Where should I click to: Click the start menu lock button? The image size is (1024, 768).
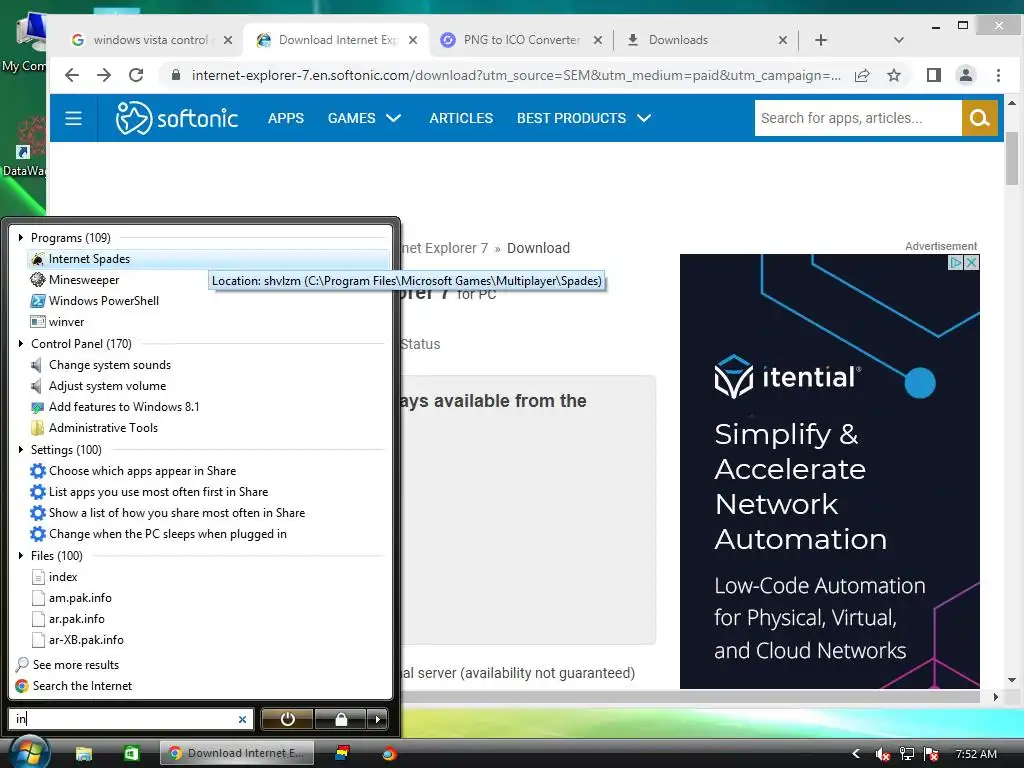tap(341, 719)
